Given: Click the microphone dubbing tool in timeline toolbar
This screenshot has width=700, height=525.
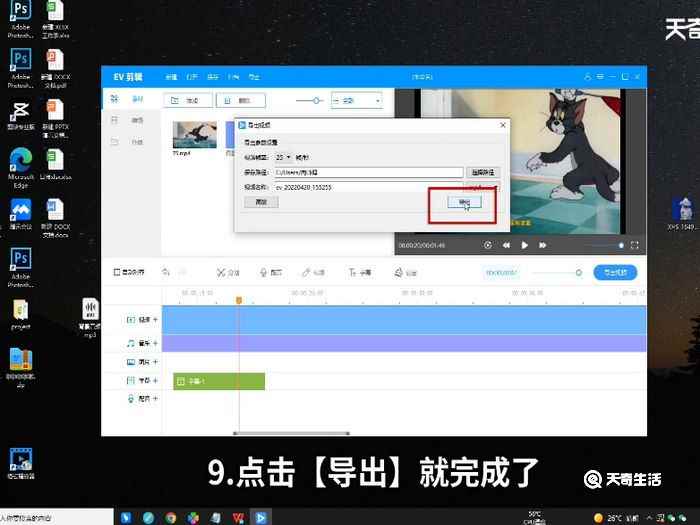Looking at the screenshot, I should tap(271, 272).
